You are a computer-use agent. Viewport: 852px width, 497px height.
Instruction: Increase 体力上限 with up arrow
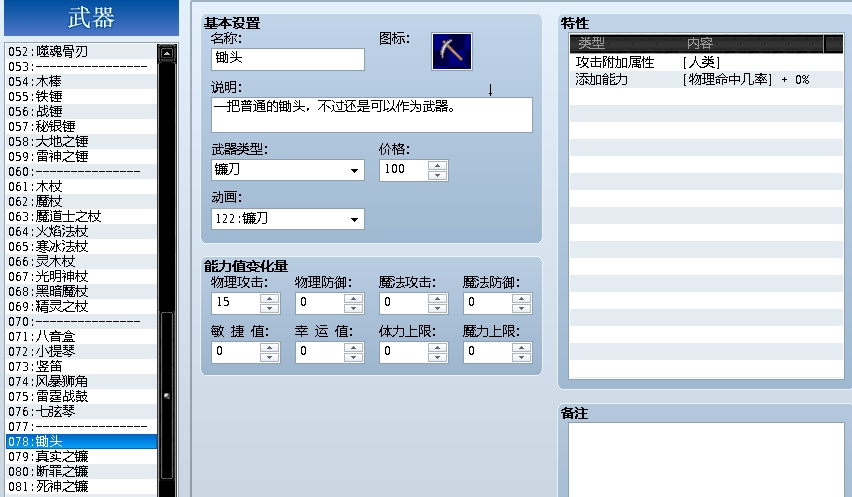tap(437, 347)
